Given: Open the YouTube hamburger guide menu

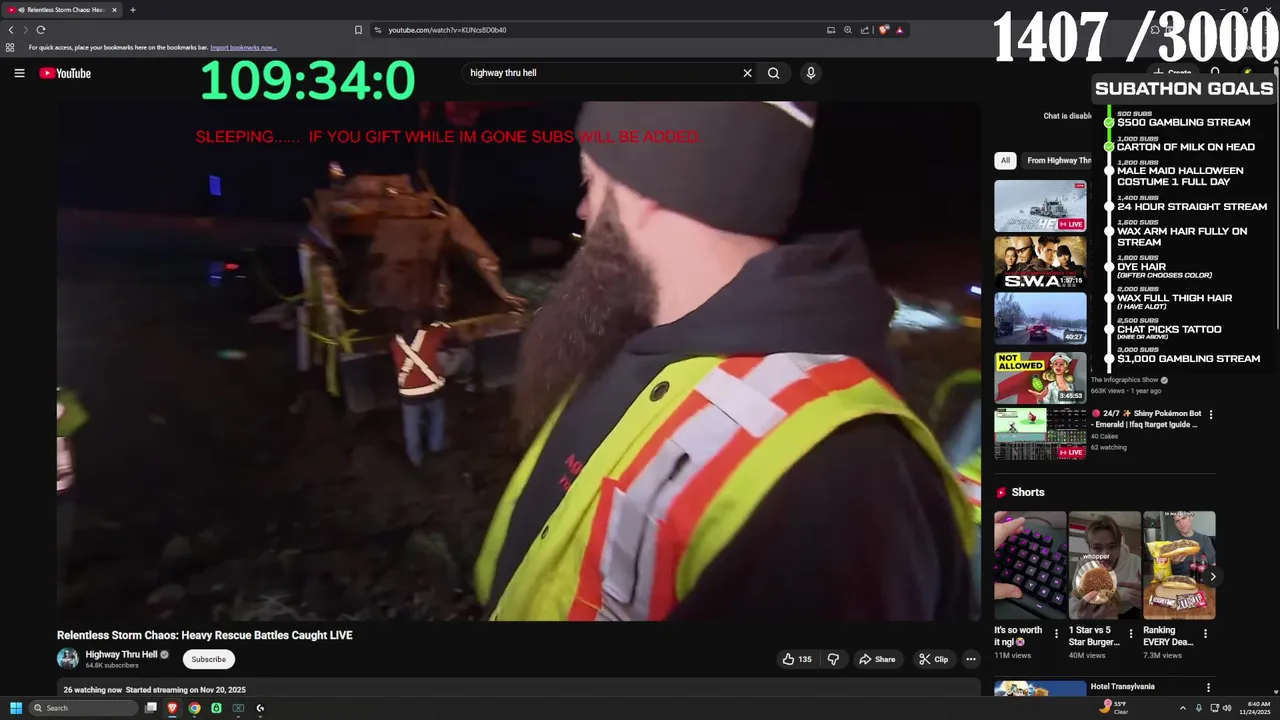Looking at the screenshot, I should (x=19, y=73).
